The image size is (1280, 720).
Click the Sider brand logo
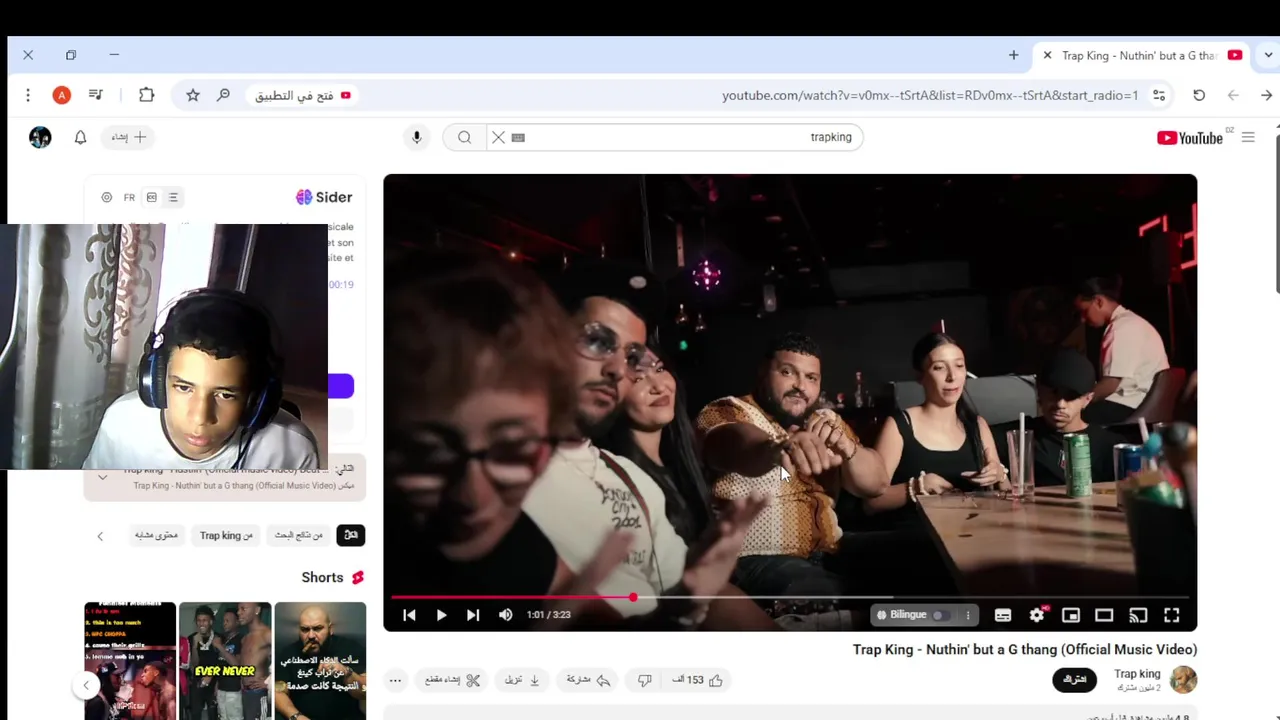click(x=324, y=197)
